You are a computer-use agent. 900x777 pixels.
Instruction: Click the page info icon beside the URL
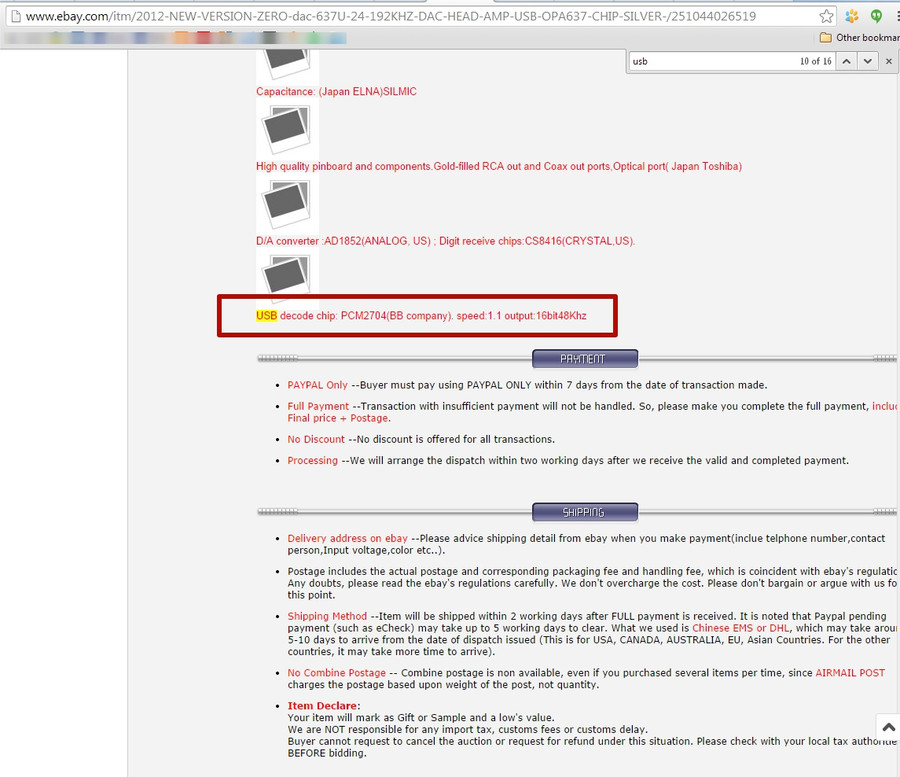[x=16, y=16]
